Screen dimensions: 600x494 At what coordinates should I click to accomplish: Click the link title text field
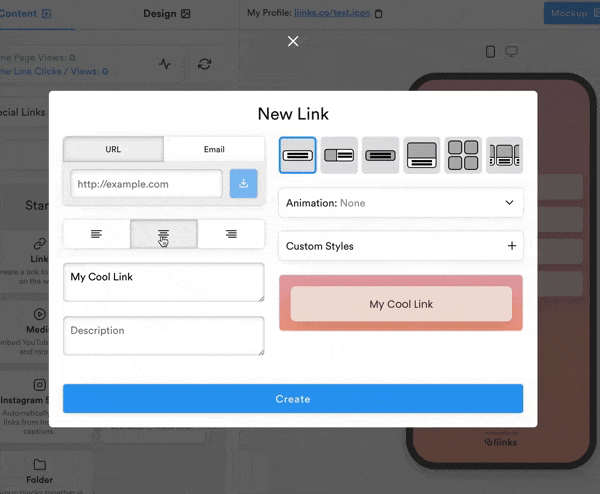[163, 282]
